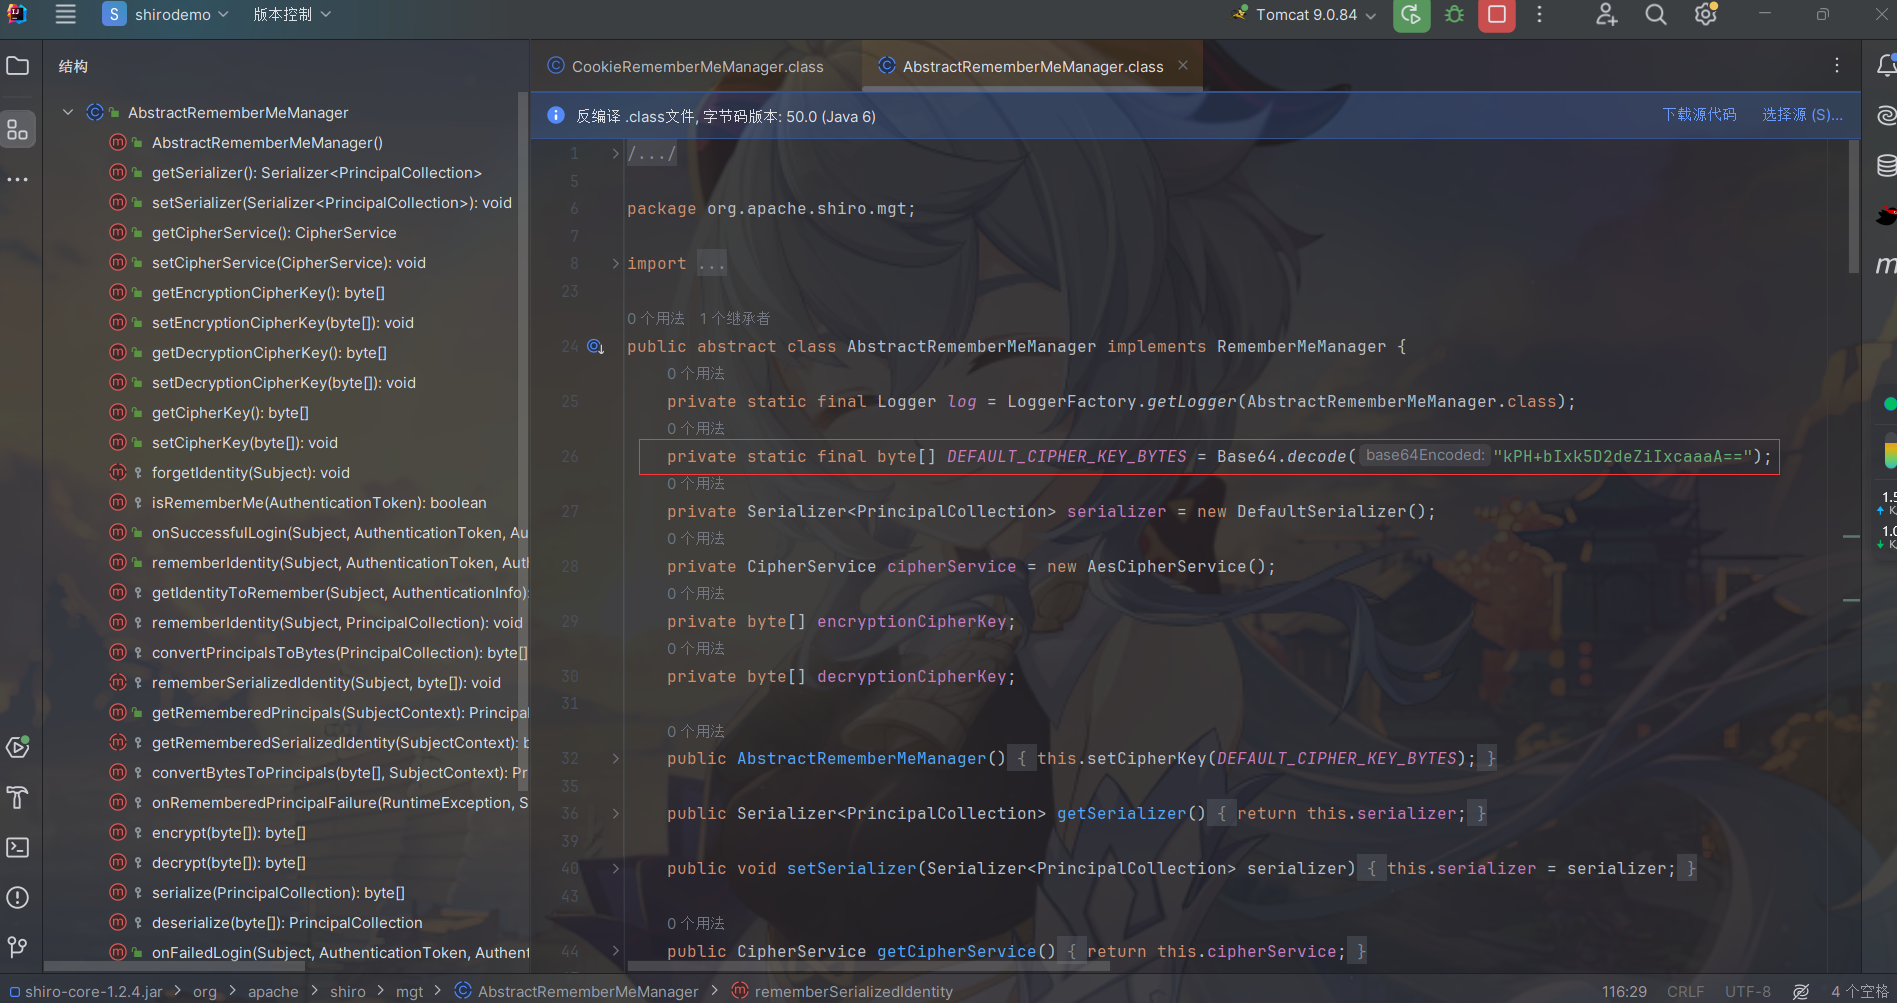
Task: Open the Problems tool window
Action: pyautogui.click(x=17, y=897)
